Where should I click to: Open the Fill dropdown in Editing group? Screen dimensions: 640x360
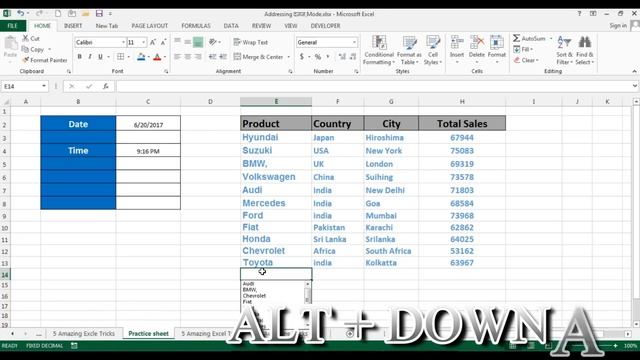coord(523,49)
